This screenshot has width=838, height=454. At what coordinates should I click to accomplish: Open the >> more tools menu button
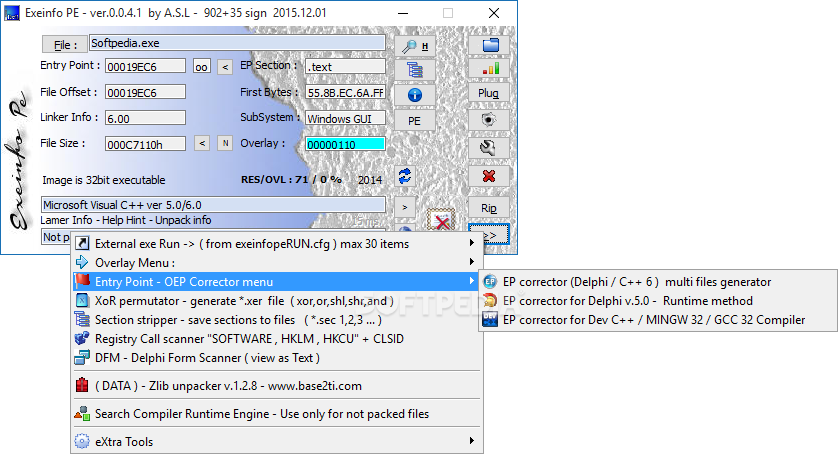489,234
